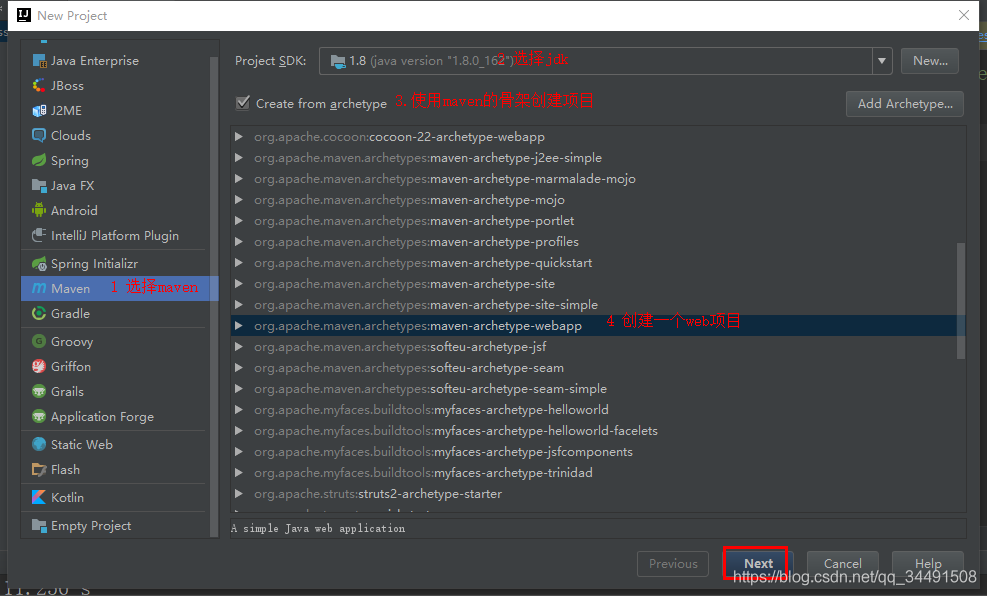
Task: Expand the maven-archetype-webapp entry
Action: tap(239, 325)
